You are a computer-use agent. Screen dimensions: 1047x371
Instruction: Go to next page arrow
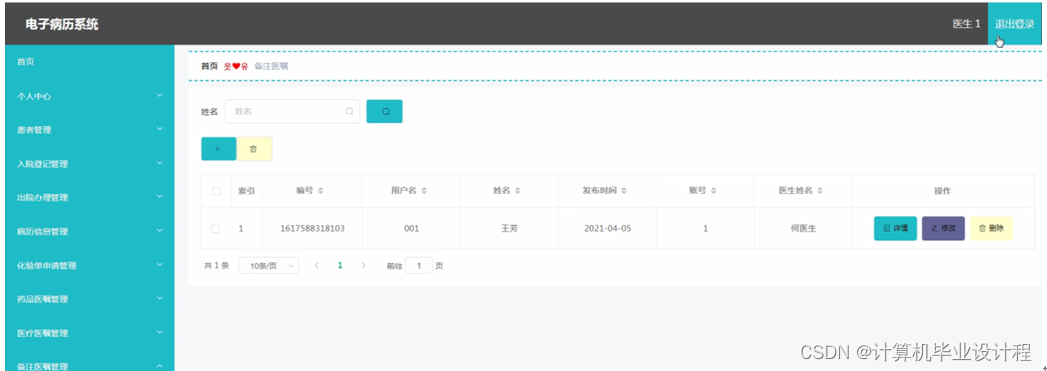(363, 265)
